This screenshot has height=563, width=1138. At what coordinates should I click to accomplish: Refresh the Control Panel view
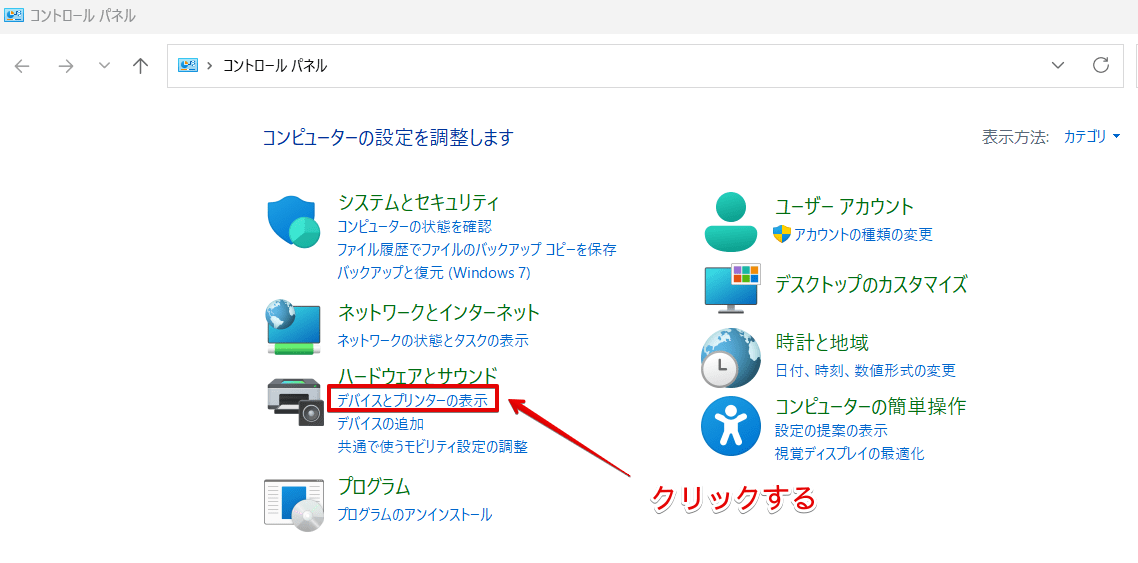pyautogui.click(x=1101, y=65)
